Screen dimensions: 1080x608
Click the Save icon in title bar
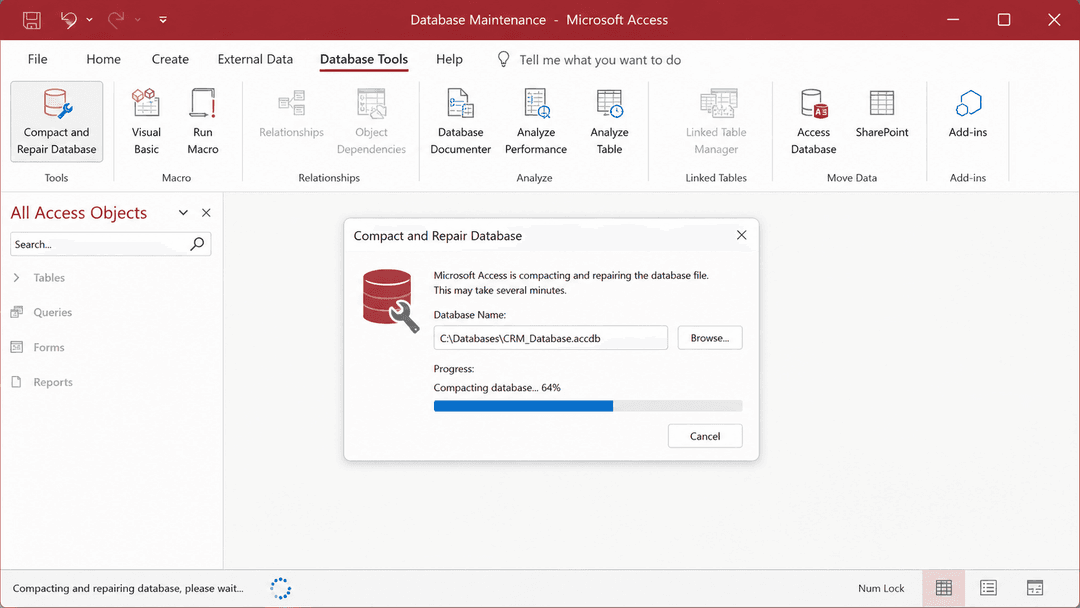point(32,20)
